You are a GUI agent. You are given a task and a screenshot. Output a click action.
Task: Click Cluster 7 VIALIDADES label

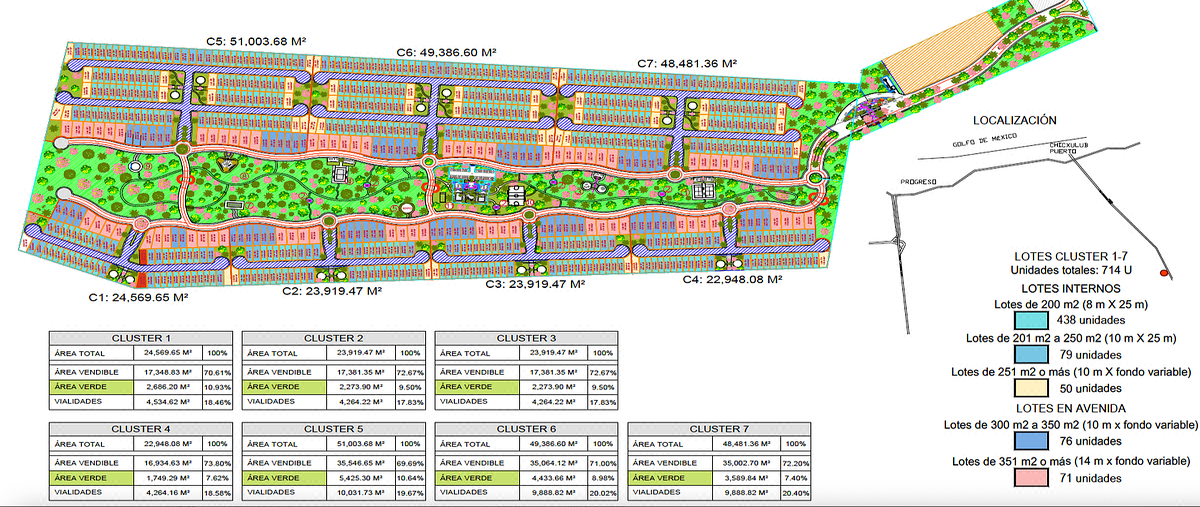656,492
